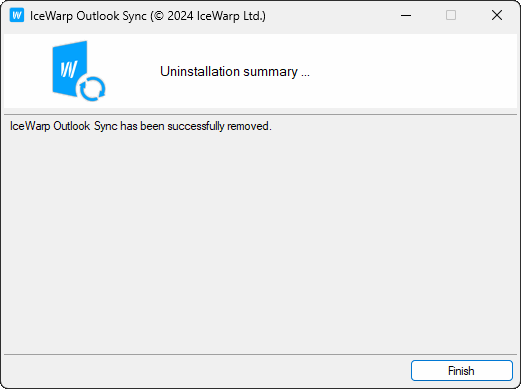Screen dimensions: 521x389
Task: Click the 'IceWarp Outlook Sync' title bar text
Action: [x=88, y=16]
